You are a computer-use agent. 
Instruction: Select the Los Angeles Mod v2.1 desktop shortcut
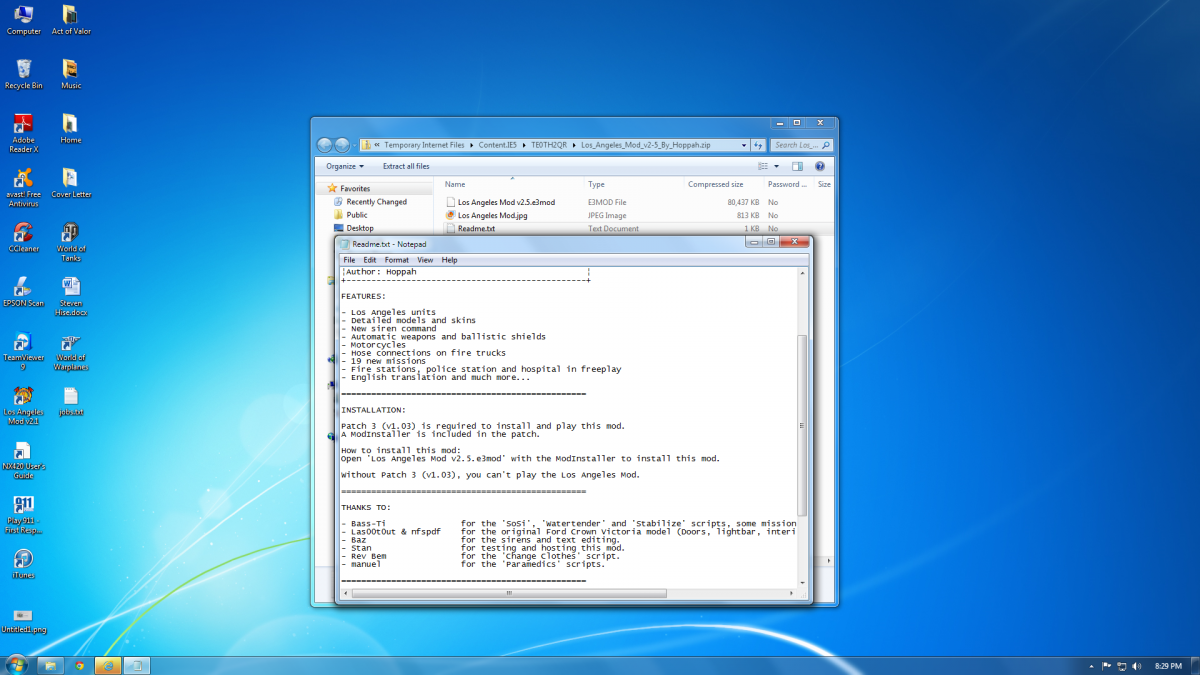pos(23,405)
